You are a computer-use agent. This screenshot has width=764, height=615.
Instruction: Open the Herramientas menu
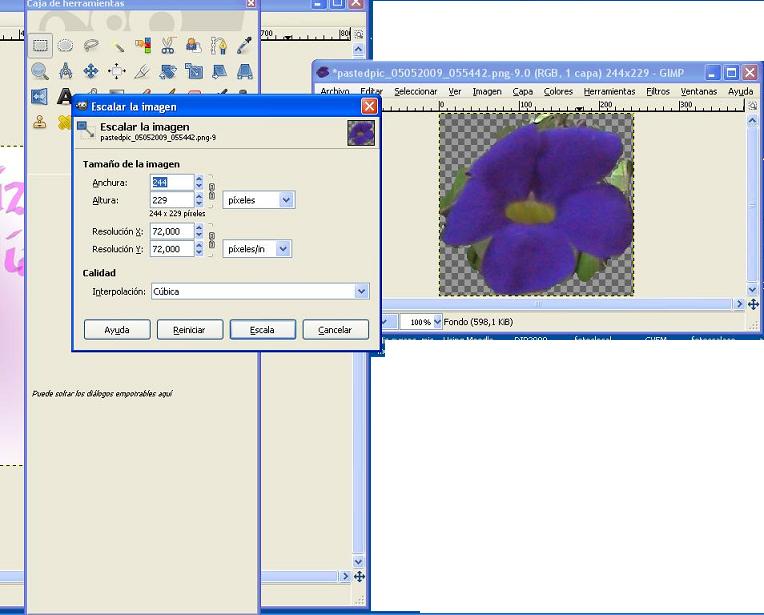(x=609, y=91)
